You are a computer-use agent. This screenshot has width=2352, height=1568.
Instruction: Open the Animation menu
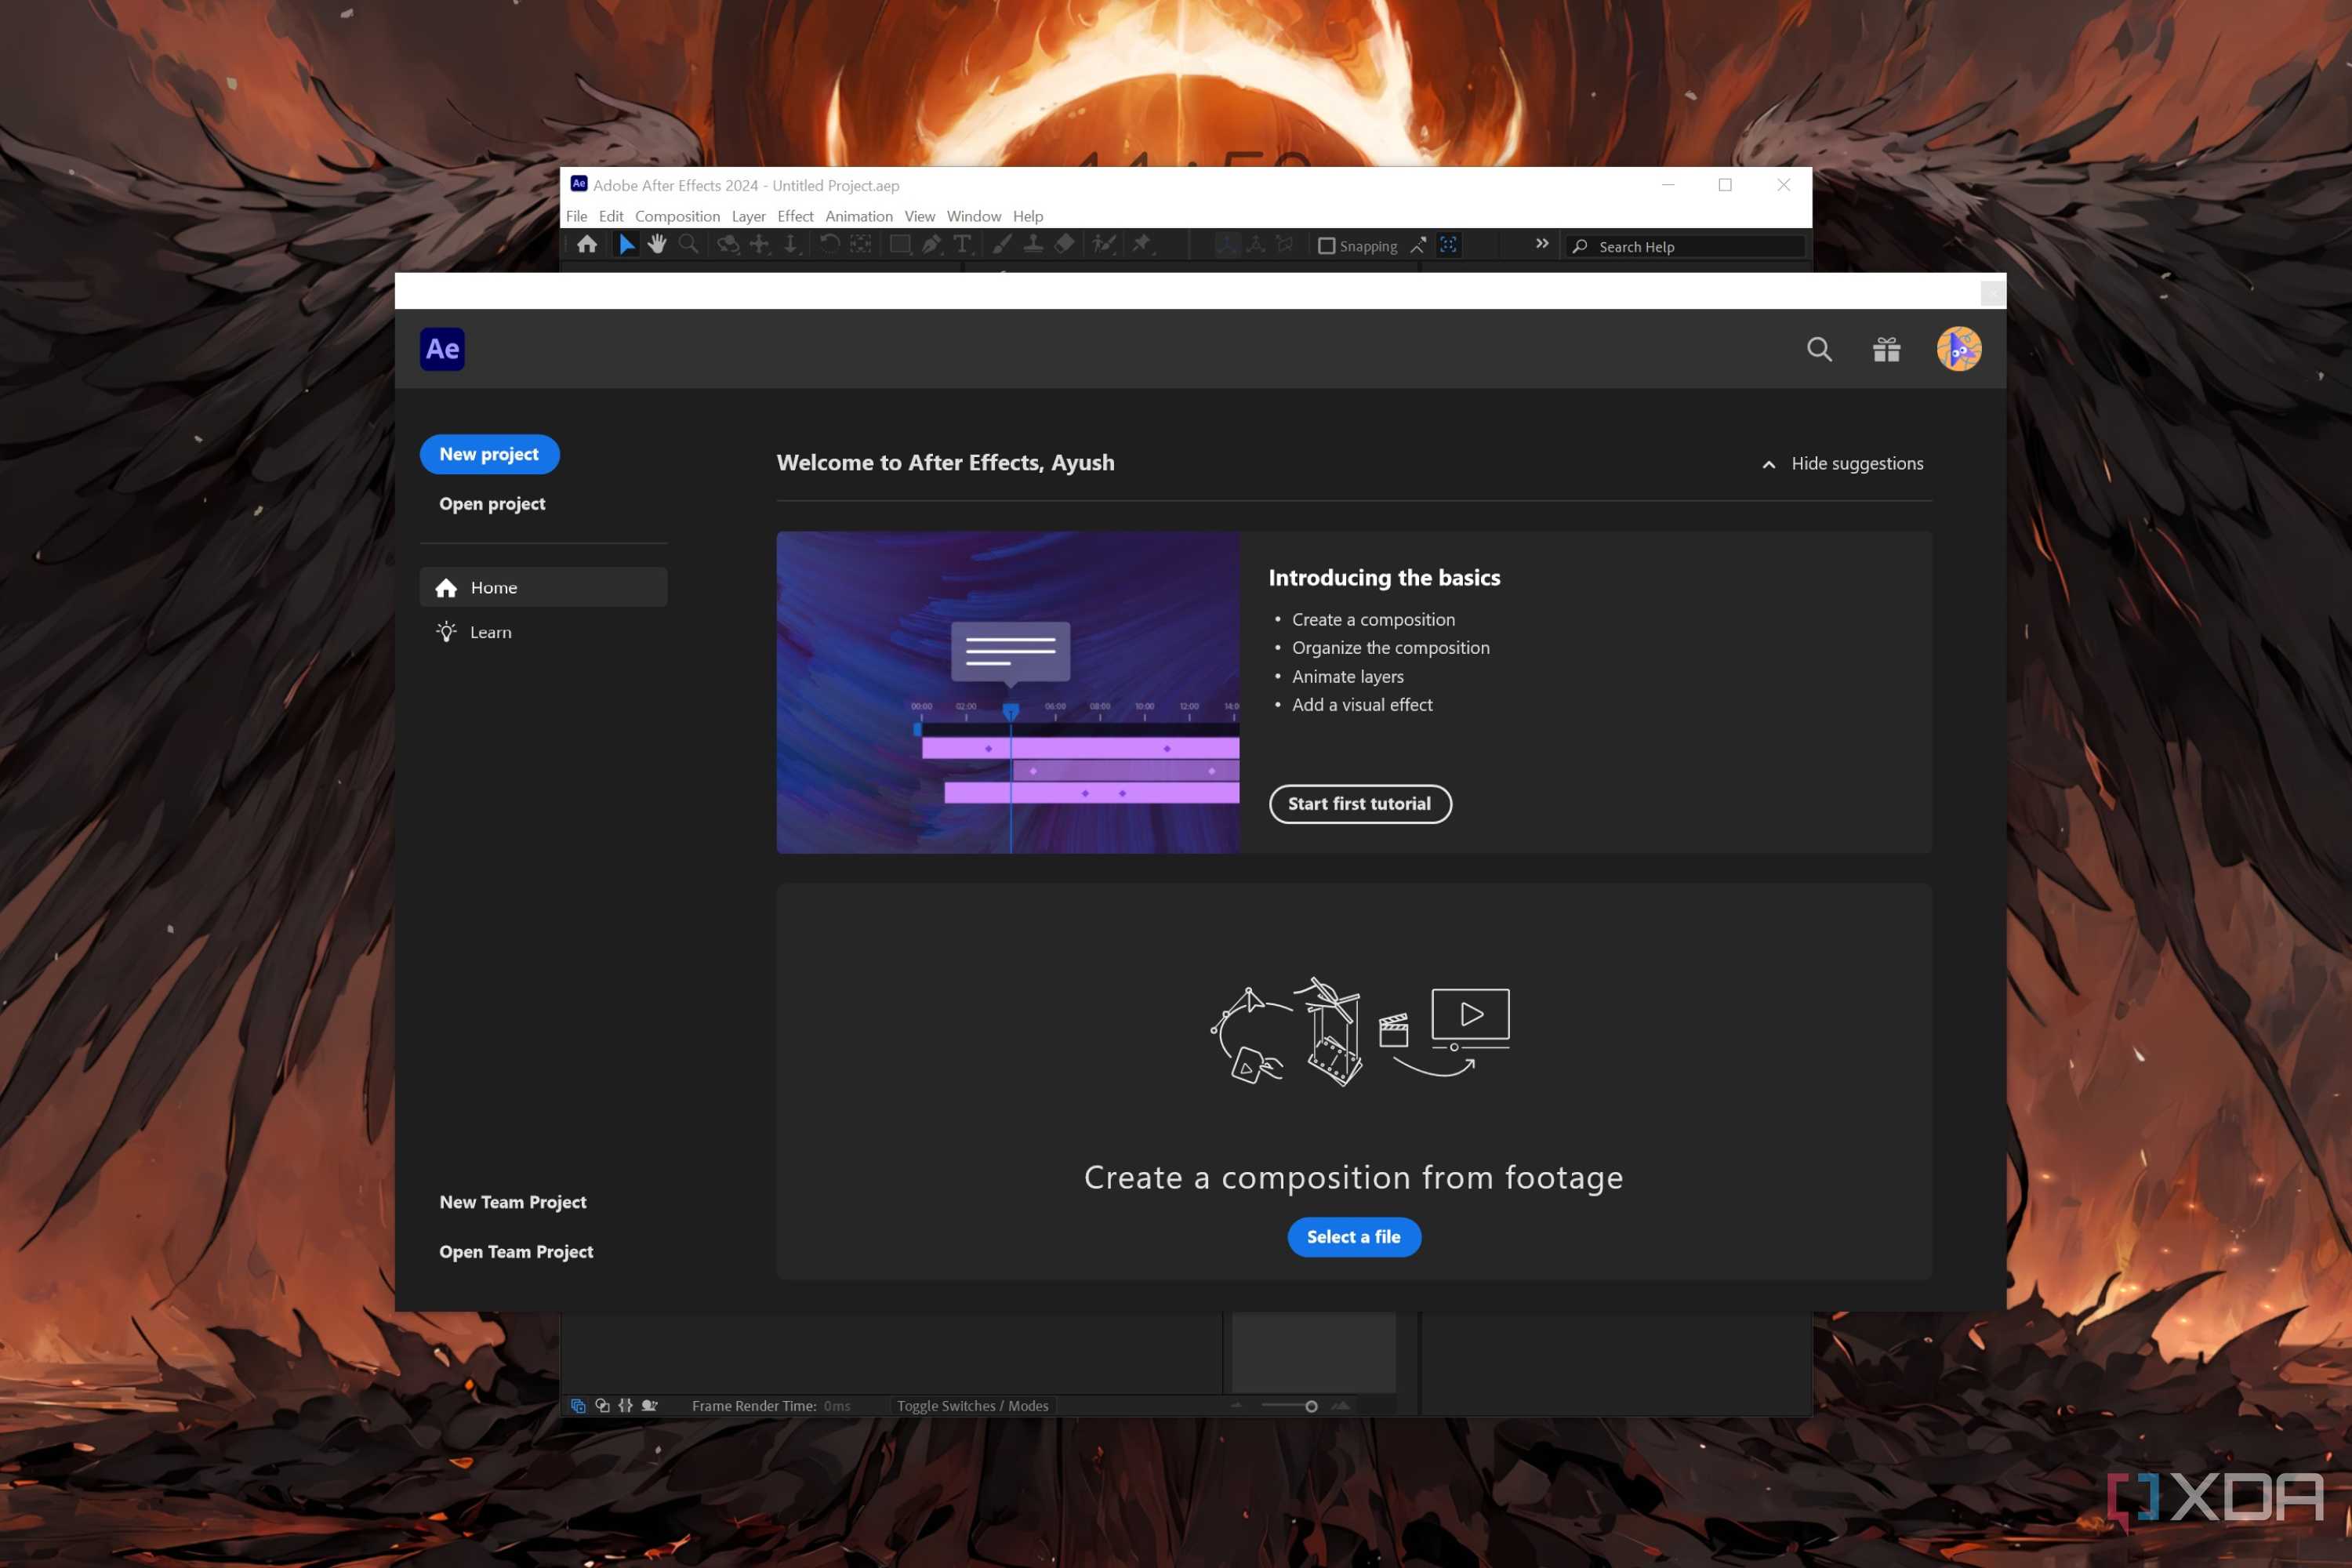tap(859, 216)
